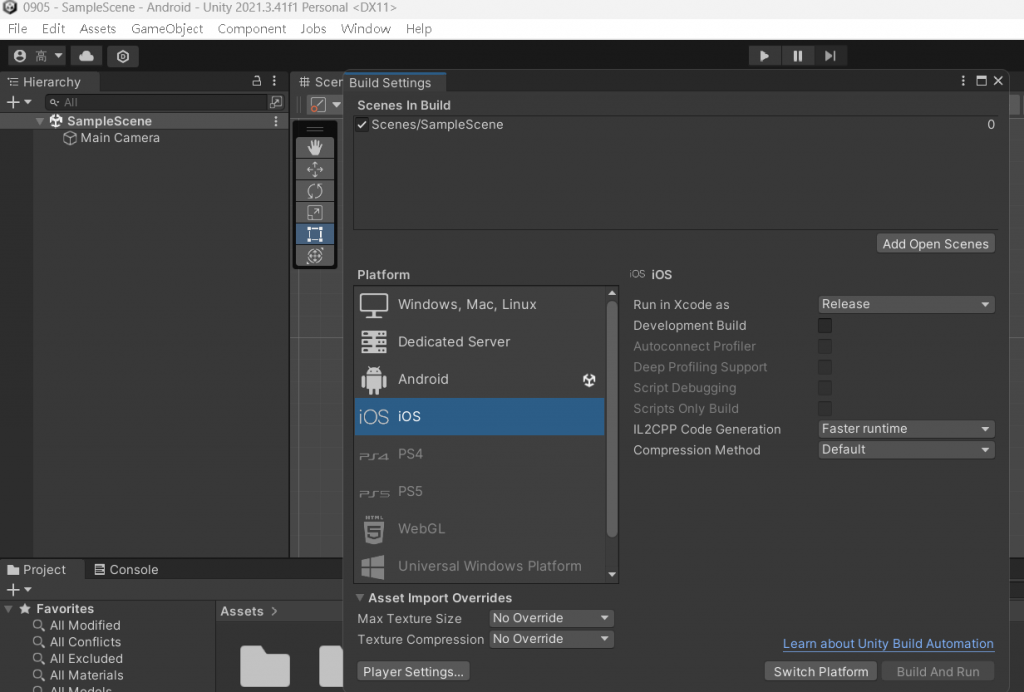Screen dimensions: 1024x692
Task: Open Component menu
Action: (x=252, y=29)
